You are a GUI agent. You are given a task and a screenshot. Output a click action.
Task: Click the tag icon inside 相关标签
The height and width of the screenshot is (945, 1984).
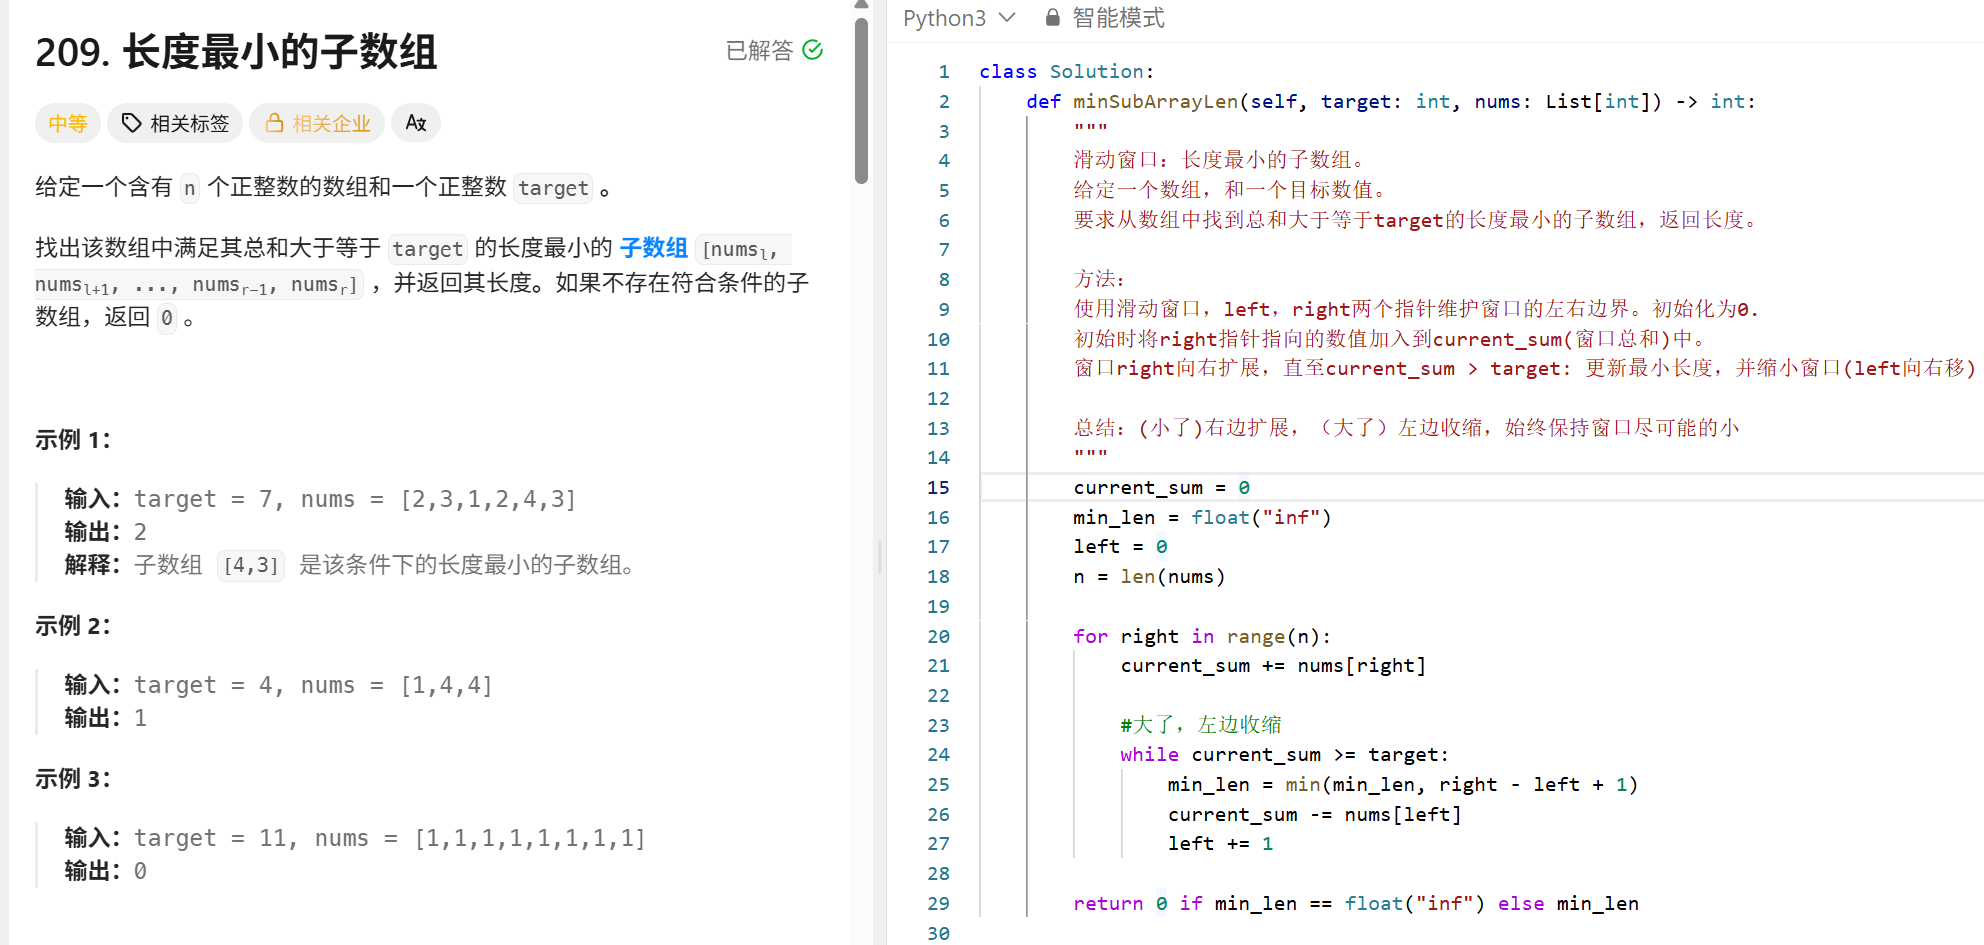pos(131,123)
